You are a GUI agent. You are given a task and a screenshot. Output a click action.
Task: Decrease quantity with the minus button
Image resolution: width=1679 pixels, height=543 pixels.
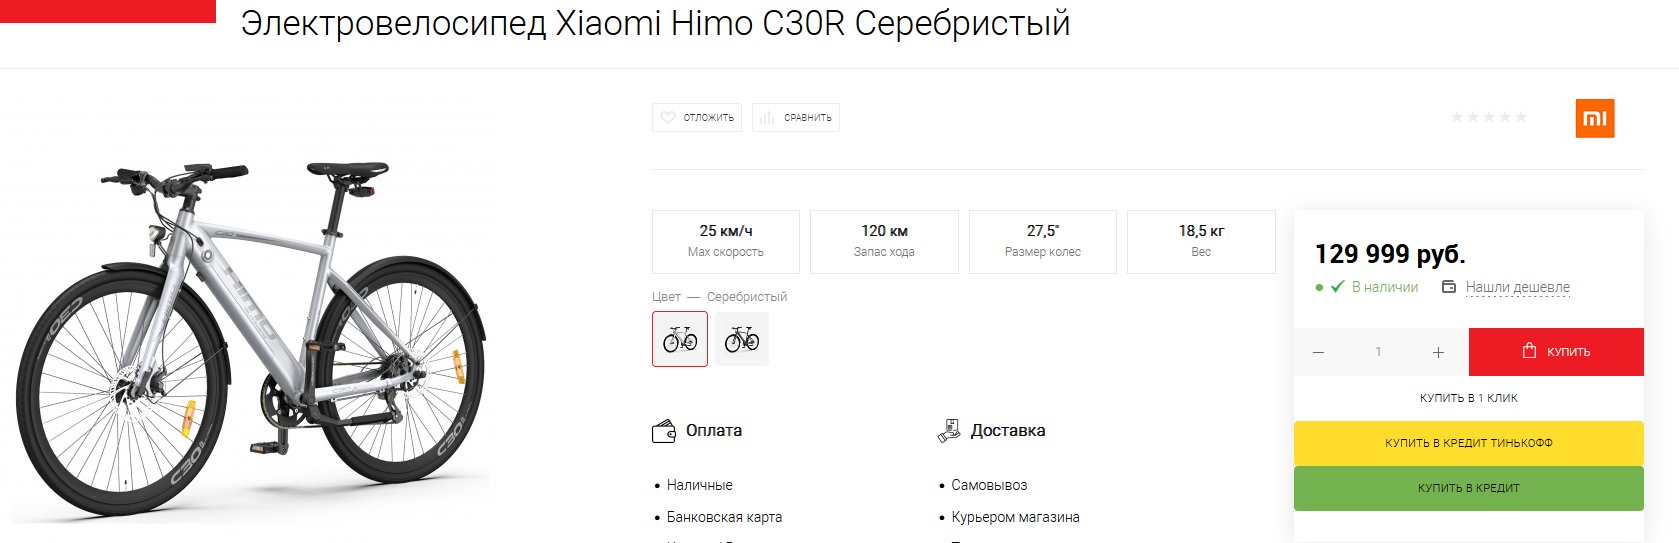[x=1318, y=352]
